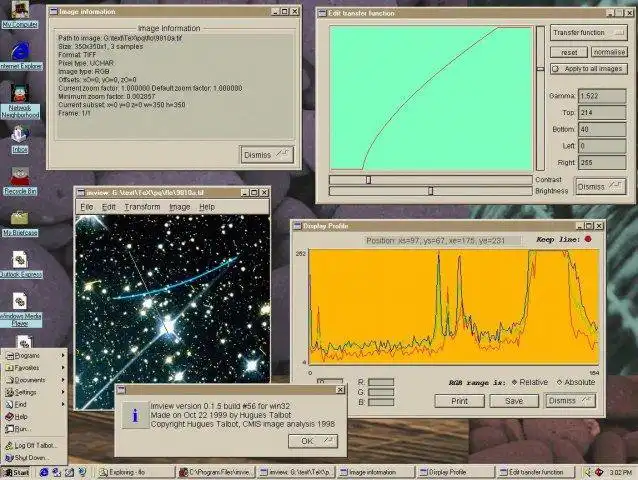Viewport: 638px width, 480px height.
Task: Switch to Display Profile taskbar button
Action: click(457, 472)
